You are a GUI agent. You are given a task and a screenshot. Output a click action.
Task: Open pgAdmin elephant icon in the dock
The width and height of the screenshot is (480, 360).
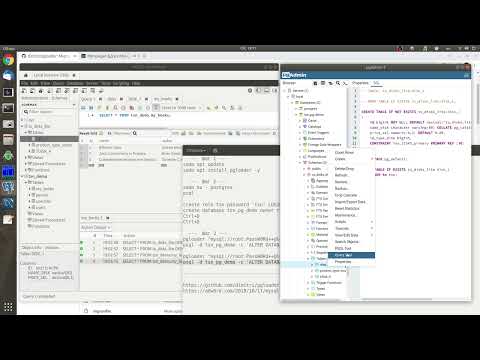[8, 187]
